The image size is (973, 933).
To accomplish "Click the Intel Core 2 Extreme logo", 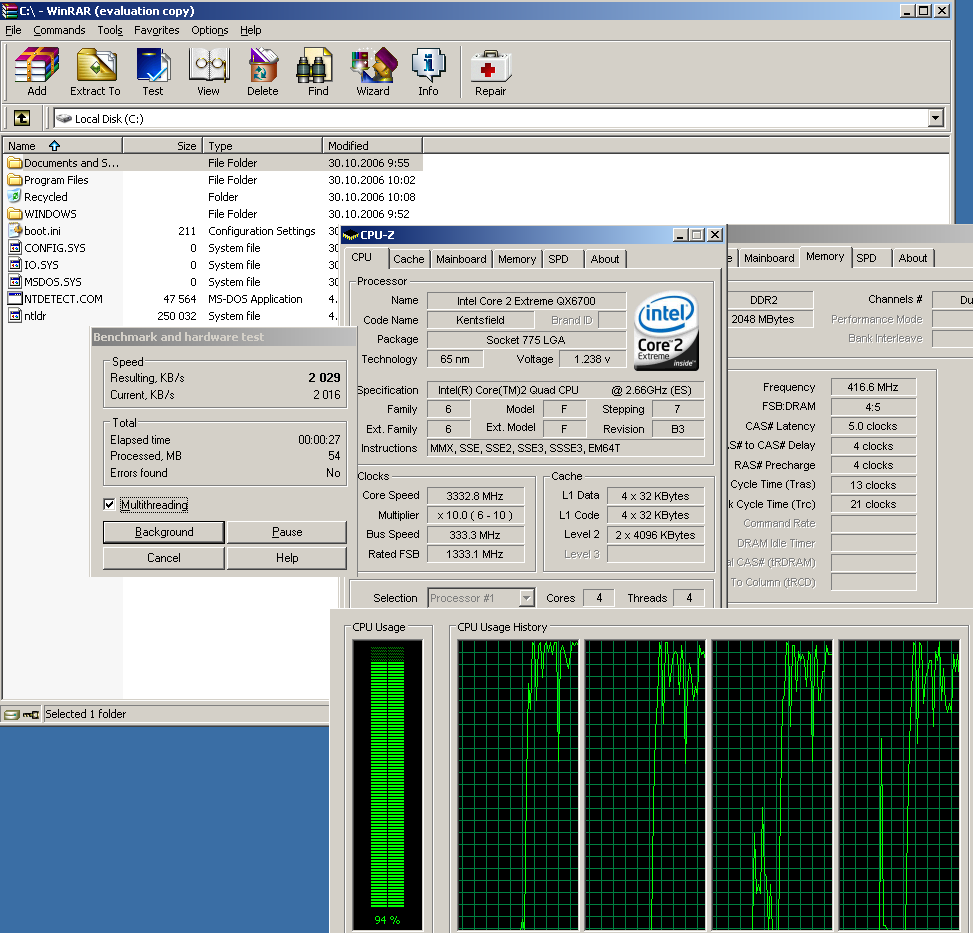I will pos(666,331).
